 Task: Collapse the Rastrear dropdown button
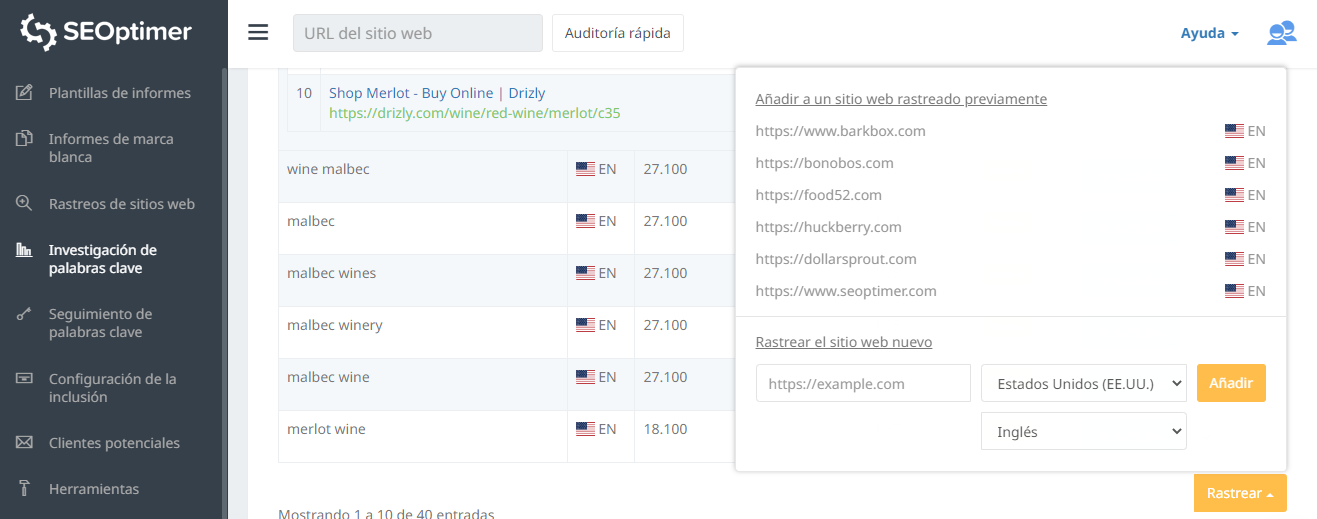[1239, 493]
